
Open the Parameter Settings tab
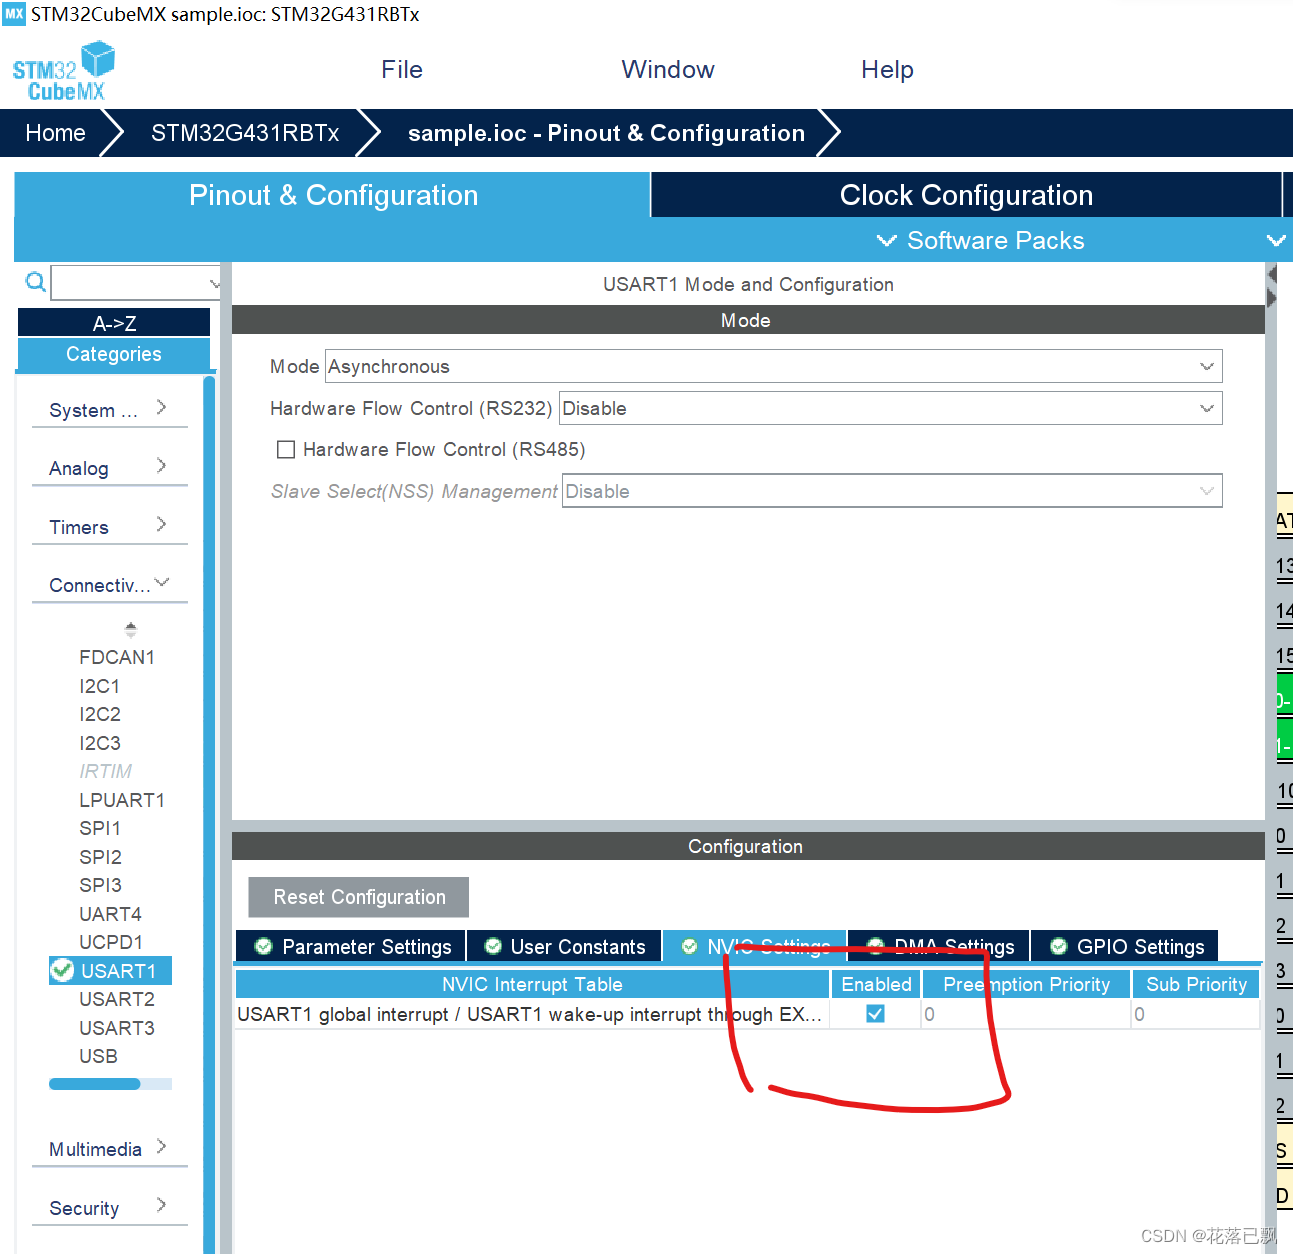[351, 946]
